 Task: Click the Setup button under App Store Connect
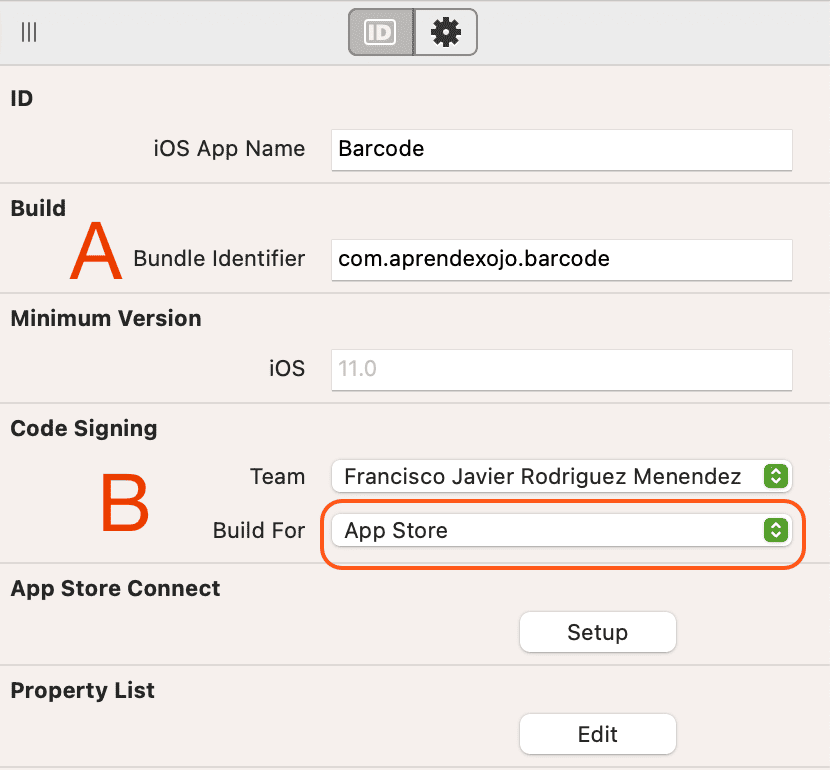click(x=597, y=632)
